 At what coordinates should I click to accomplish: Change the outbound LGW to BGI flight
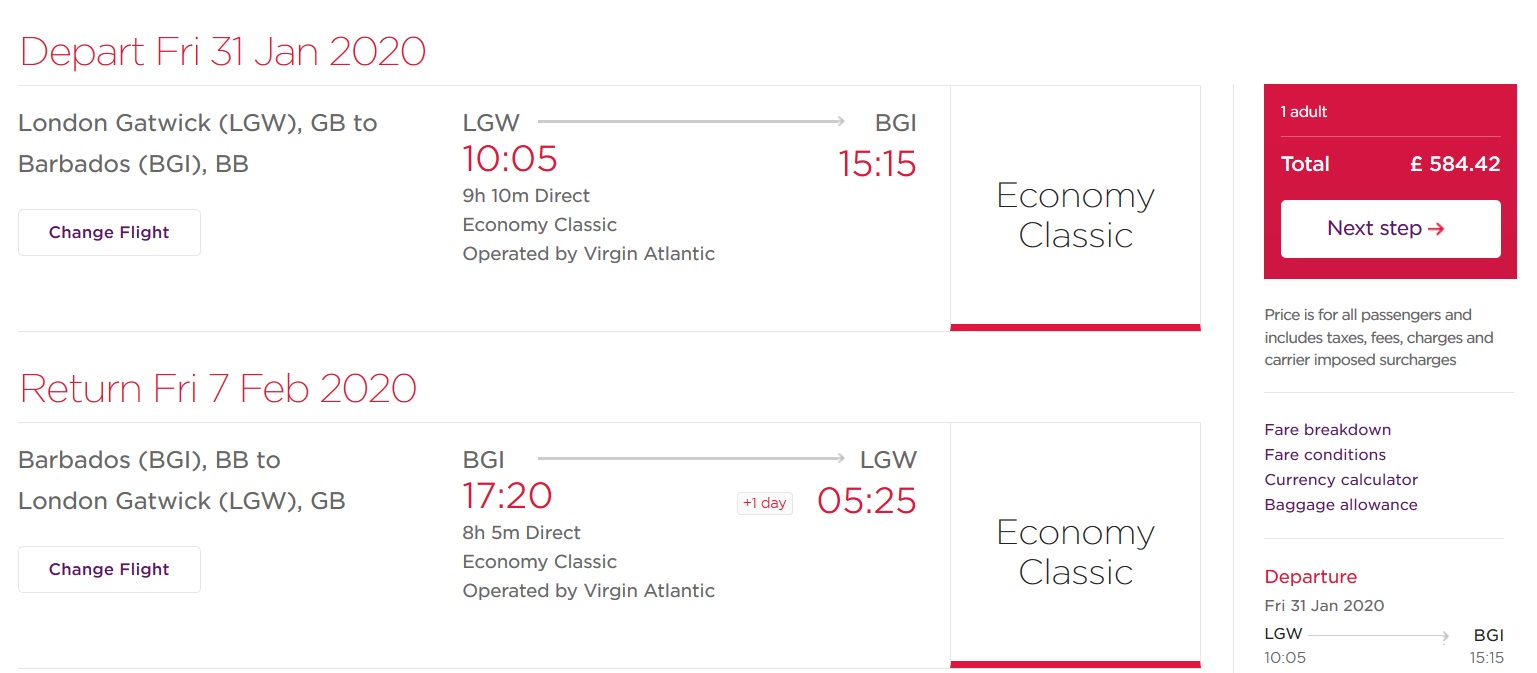[x=109, y=232]
